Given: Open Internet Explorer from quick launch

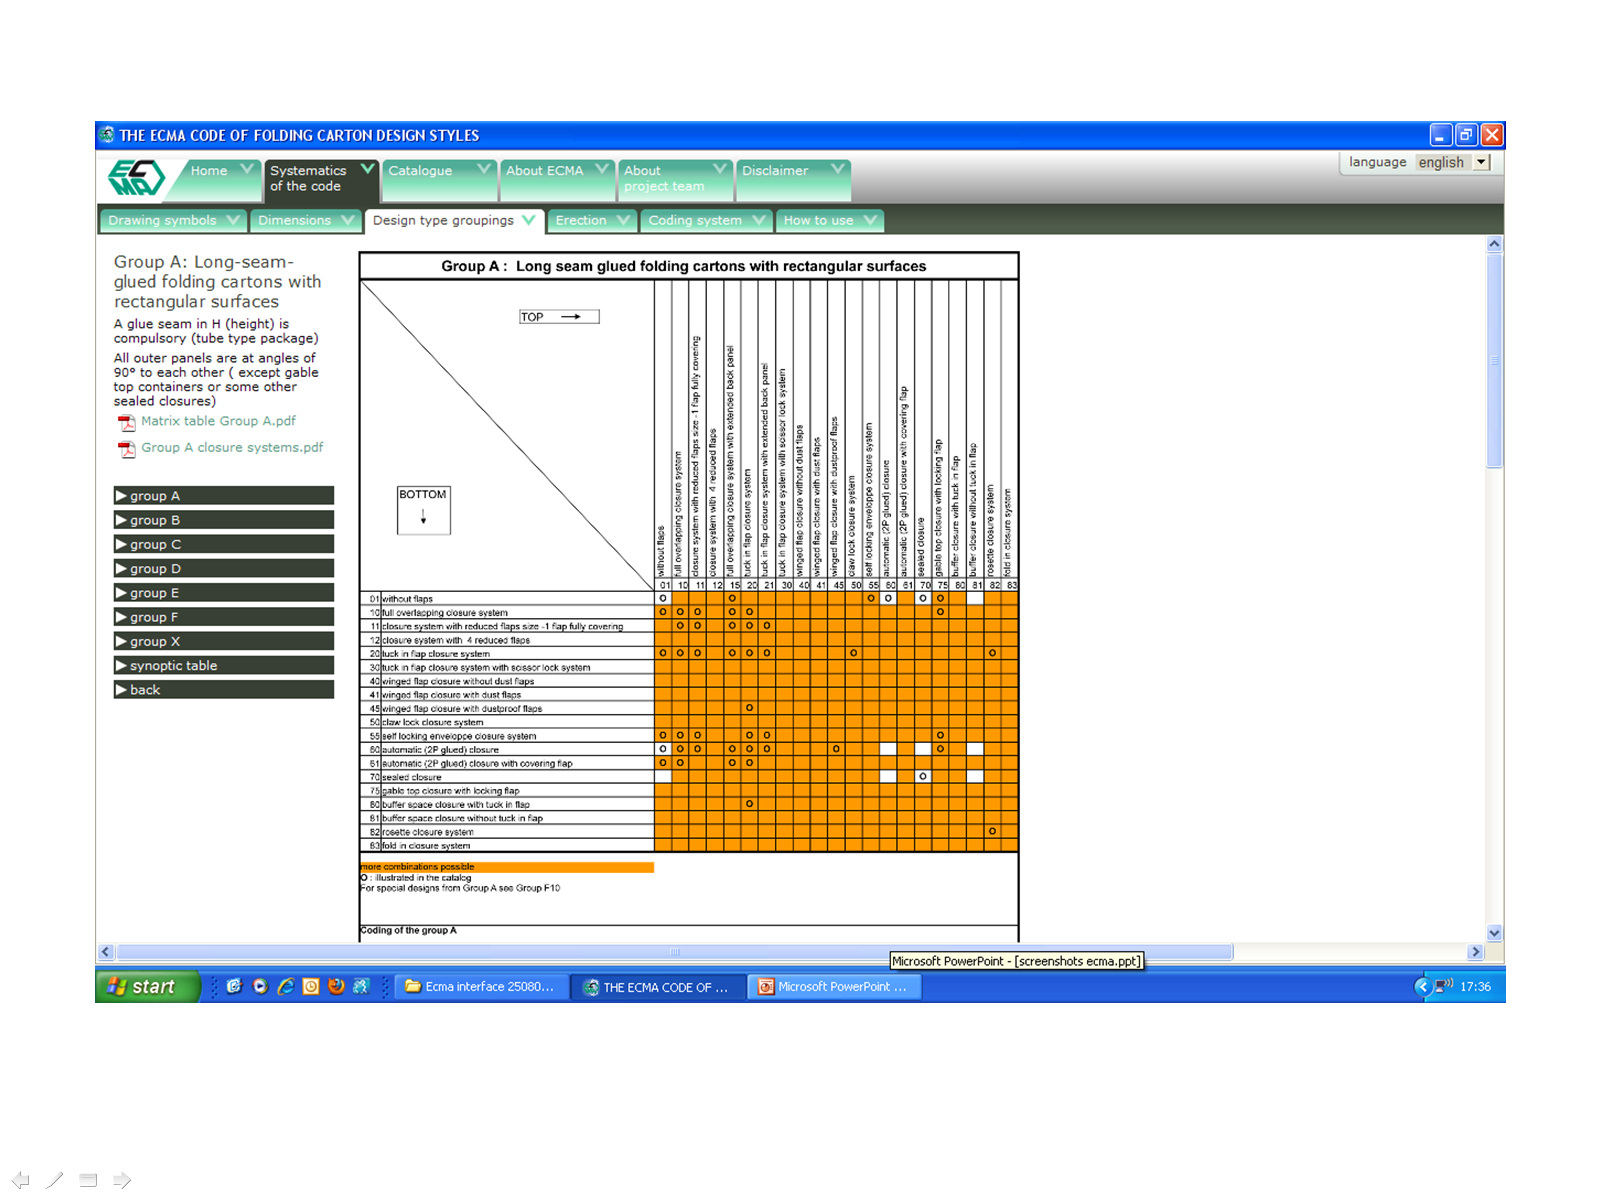Looking at the screenshot, I should pos(285,987).
